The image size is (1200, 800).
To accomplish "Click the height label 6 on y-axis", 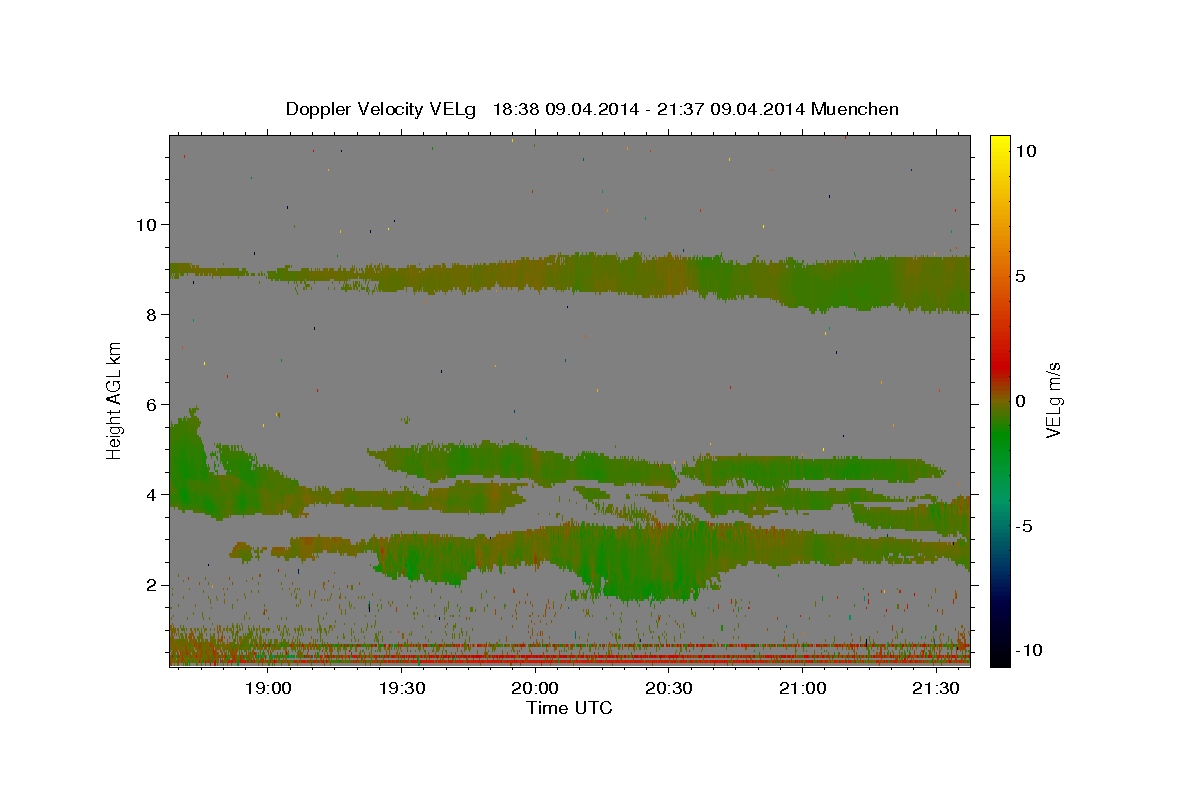I will click(x=151, y=404).
